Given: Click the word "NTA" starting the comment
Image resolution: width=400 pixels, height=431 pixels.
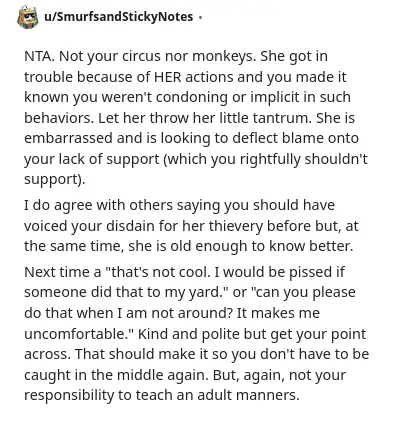Looking at the screenshot, I should pos(38,56).
